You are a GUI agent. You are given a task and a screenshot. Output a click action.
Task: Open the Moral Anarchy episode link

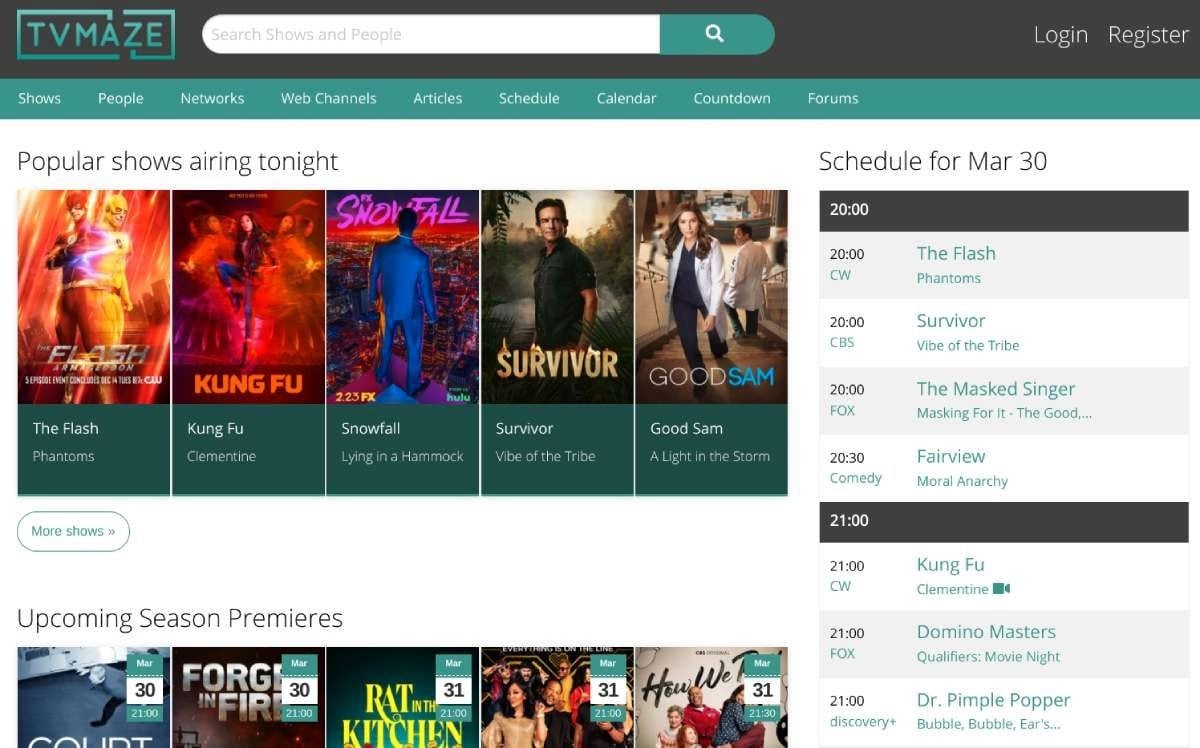pyautogui.click(x=962, y=481)
